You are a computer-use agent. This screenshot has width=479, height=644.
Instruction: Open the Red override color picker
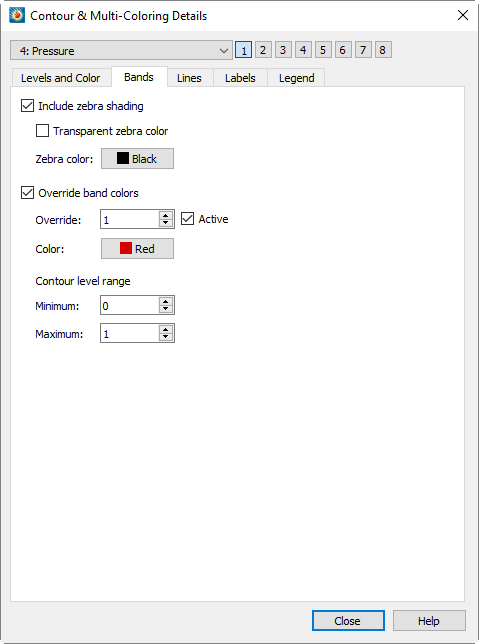[x=137, y=248]
